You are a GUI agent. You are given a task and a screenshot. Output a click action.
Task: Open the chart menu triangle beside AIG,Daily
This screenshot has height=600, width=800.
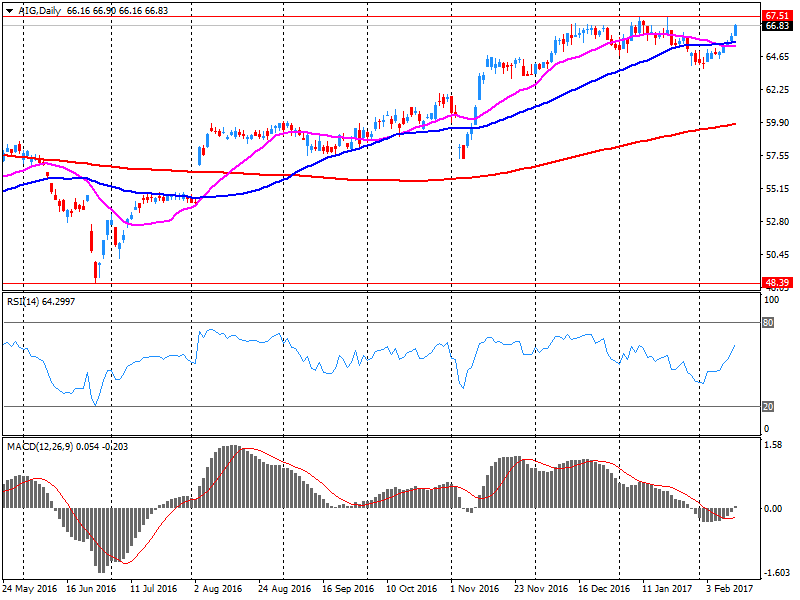9,11
